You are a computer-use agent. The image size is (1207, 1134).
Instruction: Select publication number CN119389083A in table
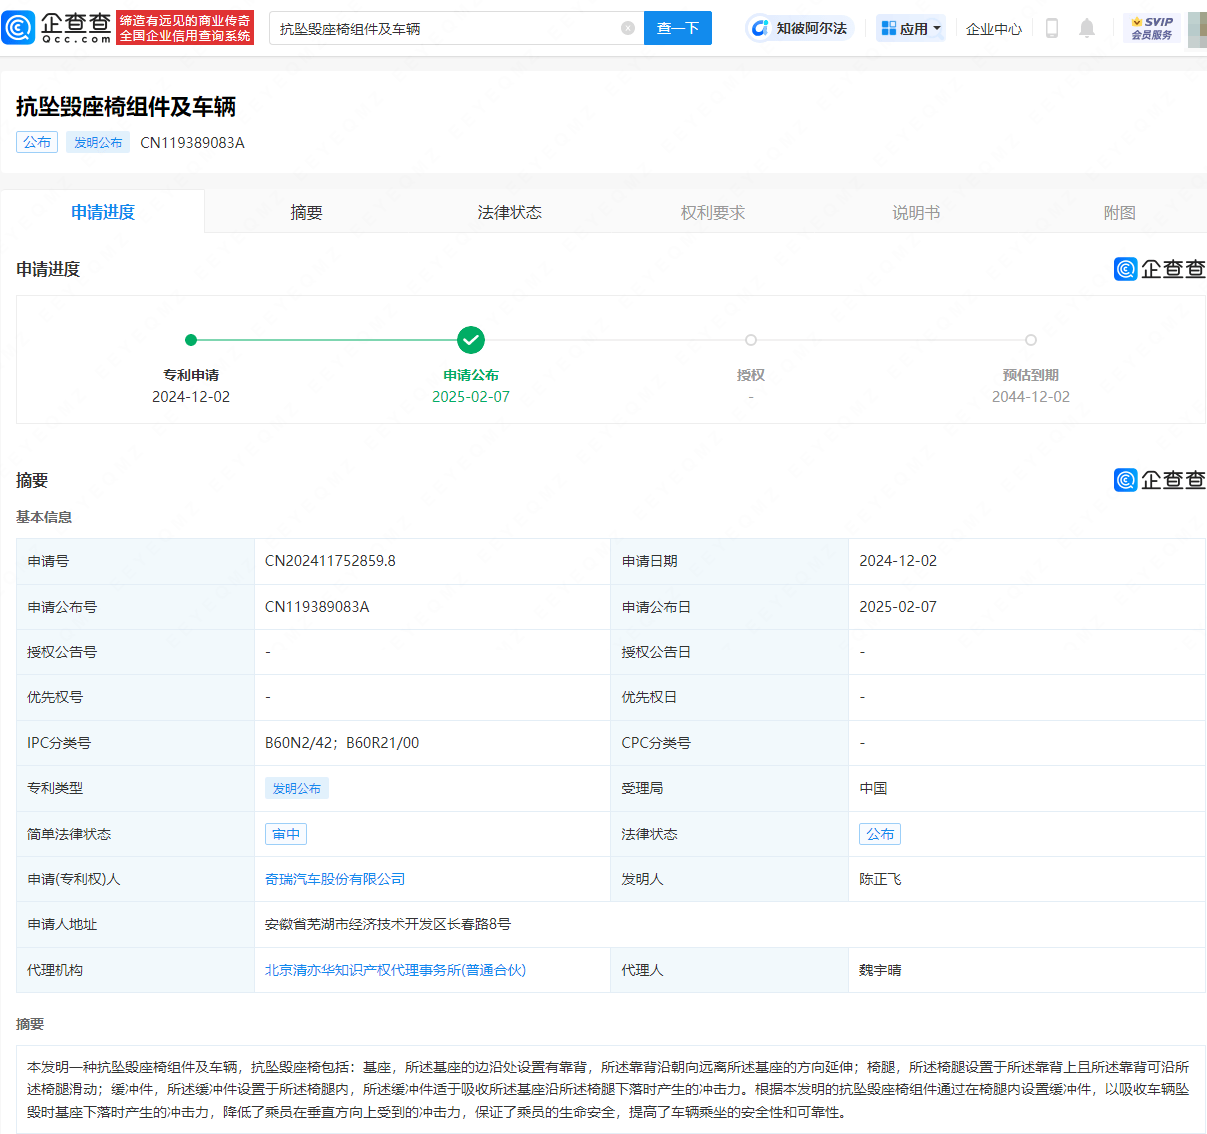(317, 607)
